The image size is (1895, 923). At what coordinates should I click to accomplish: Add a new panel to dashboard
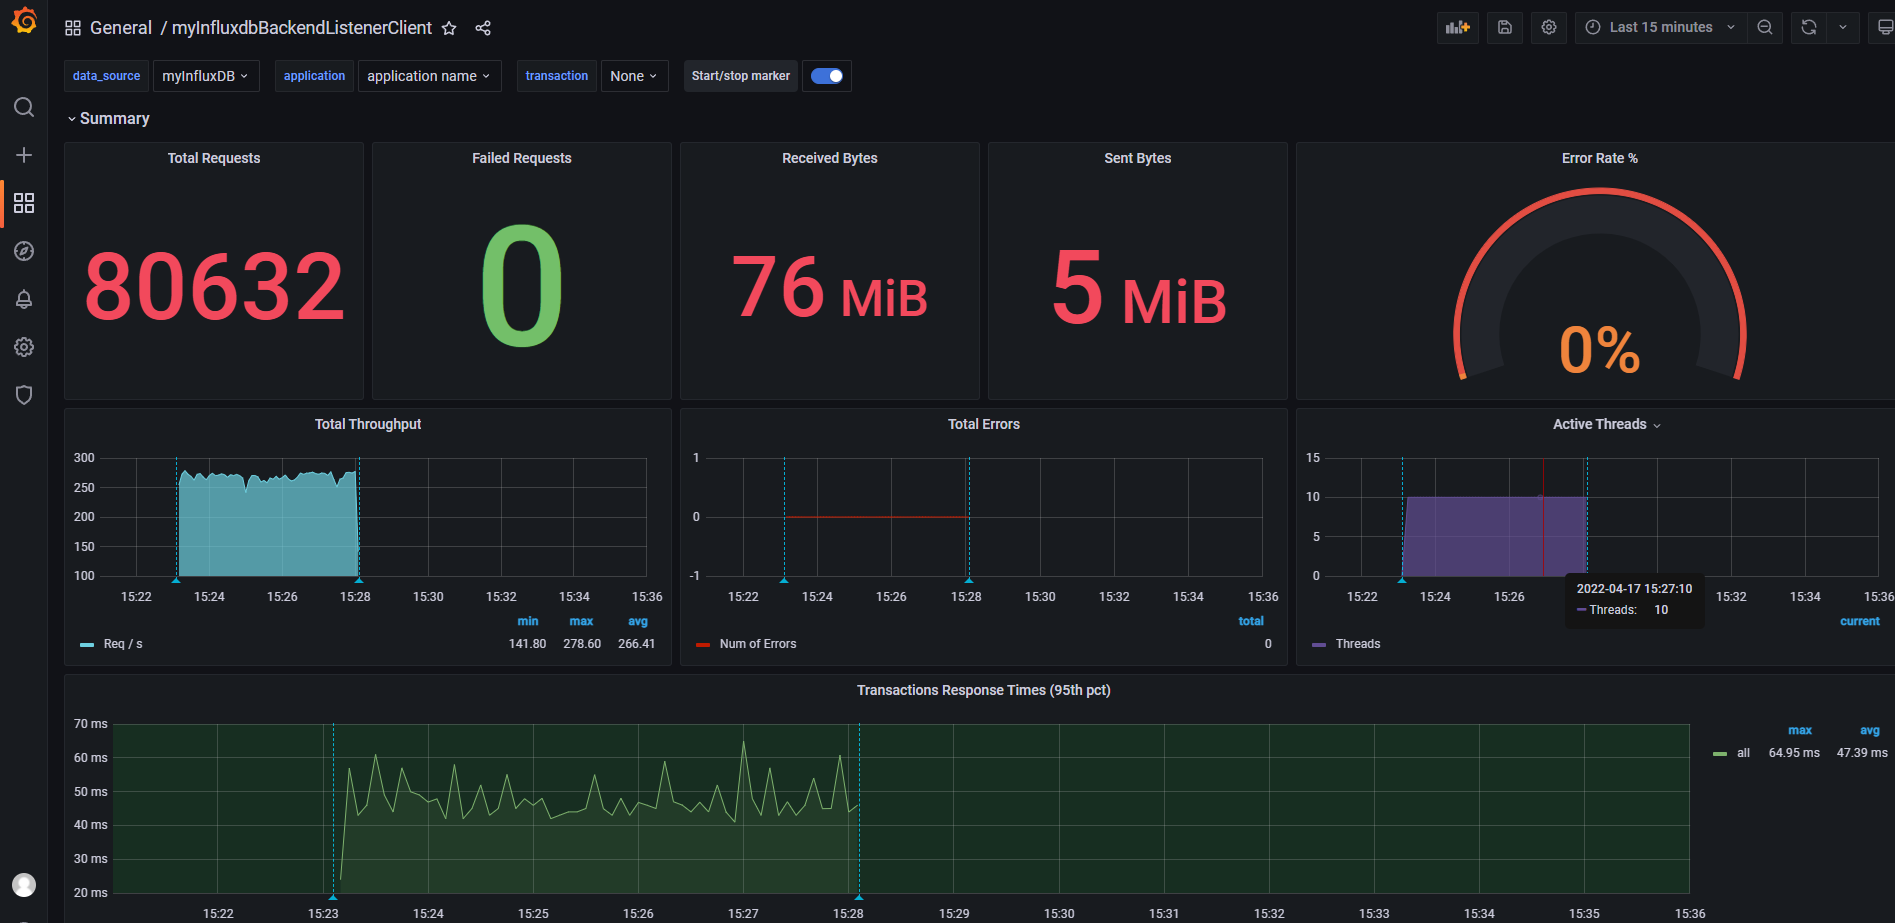click(x=1458, y=27)
